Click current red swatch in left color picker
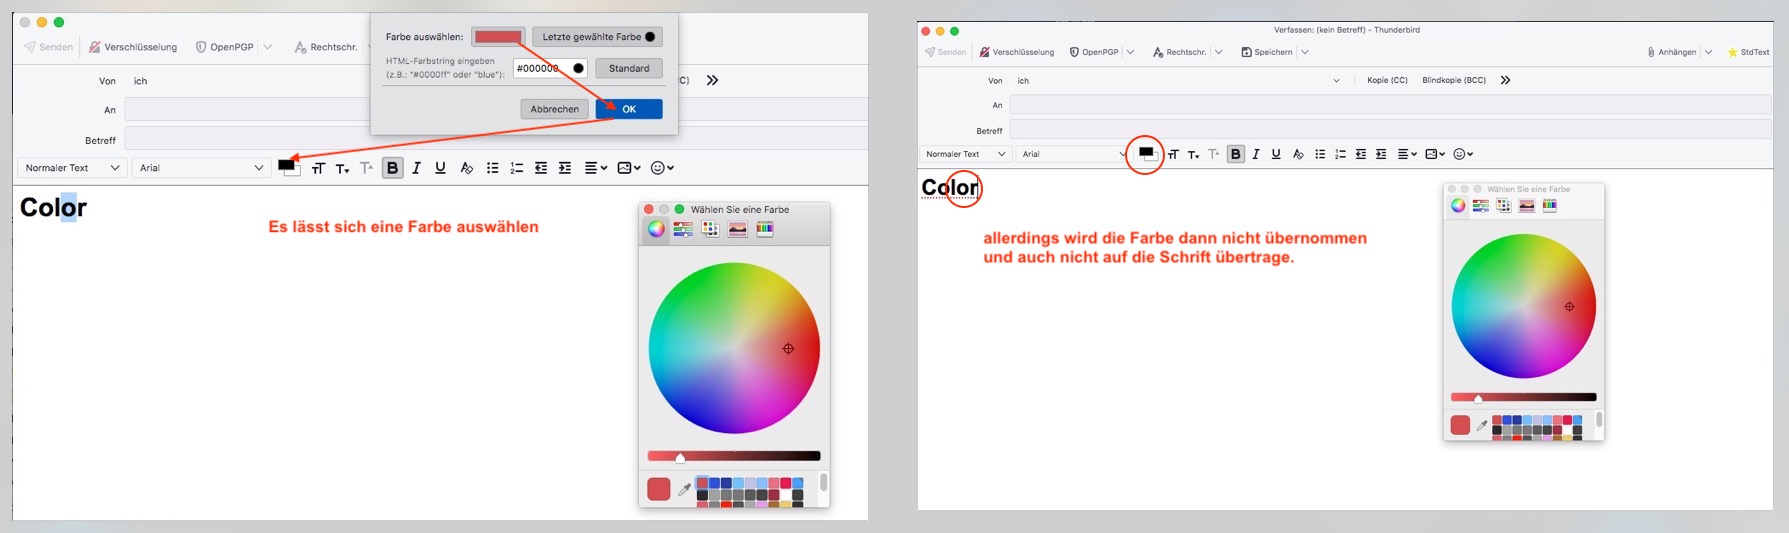Screen dimensions: 1789x533 [x=658, y=489]
